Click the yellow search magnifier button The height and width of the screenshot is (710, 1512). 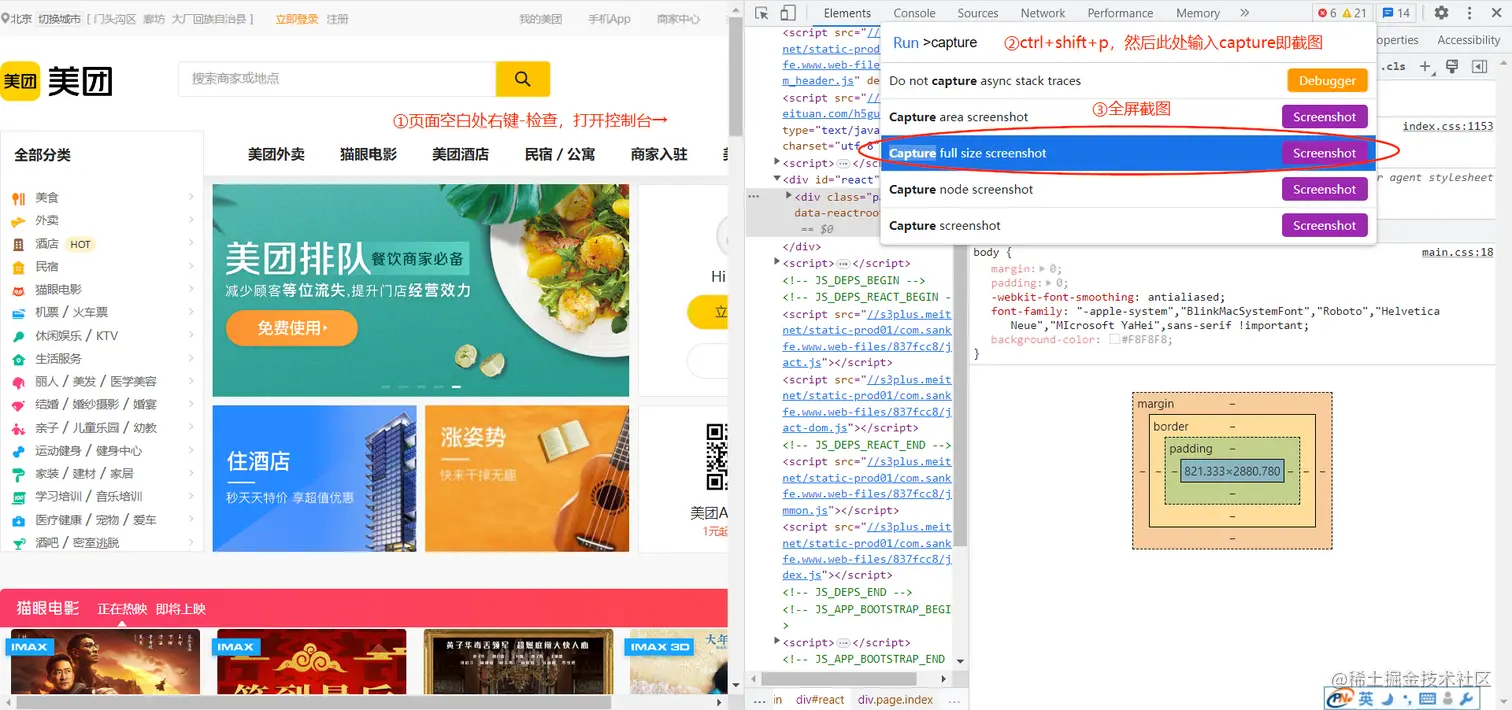tap(522, 79)
